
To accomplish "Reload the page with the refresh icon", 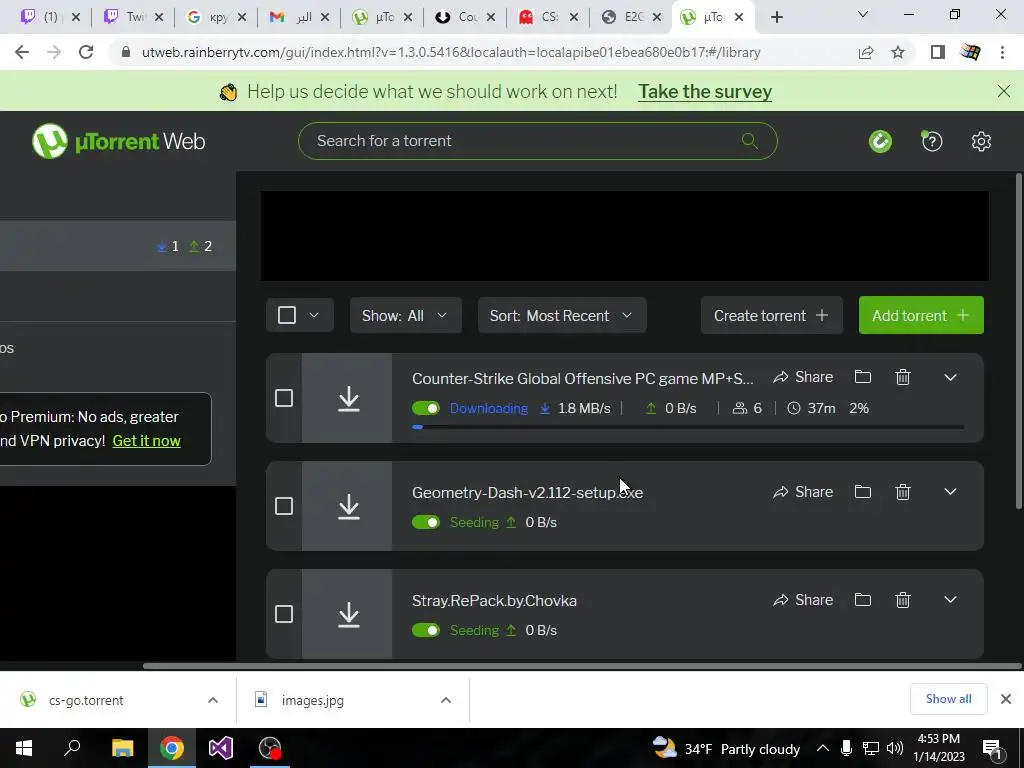I will pos(86,52).
